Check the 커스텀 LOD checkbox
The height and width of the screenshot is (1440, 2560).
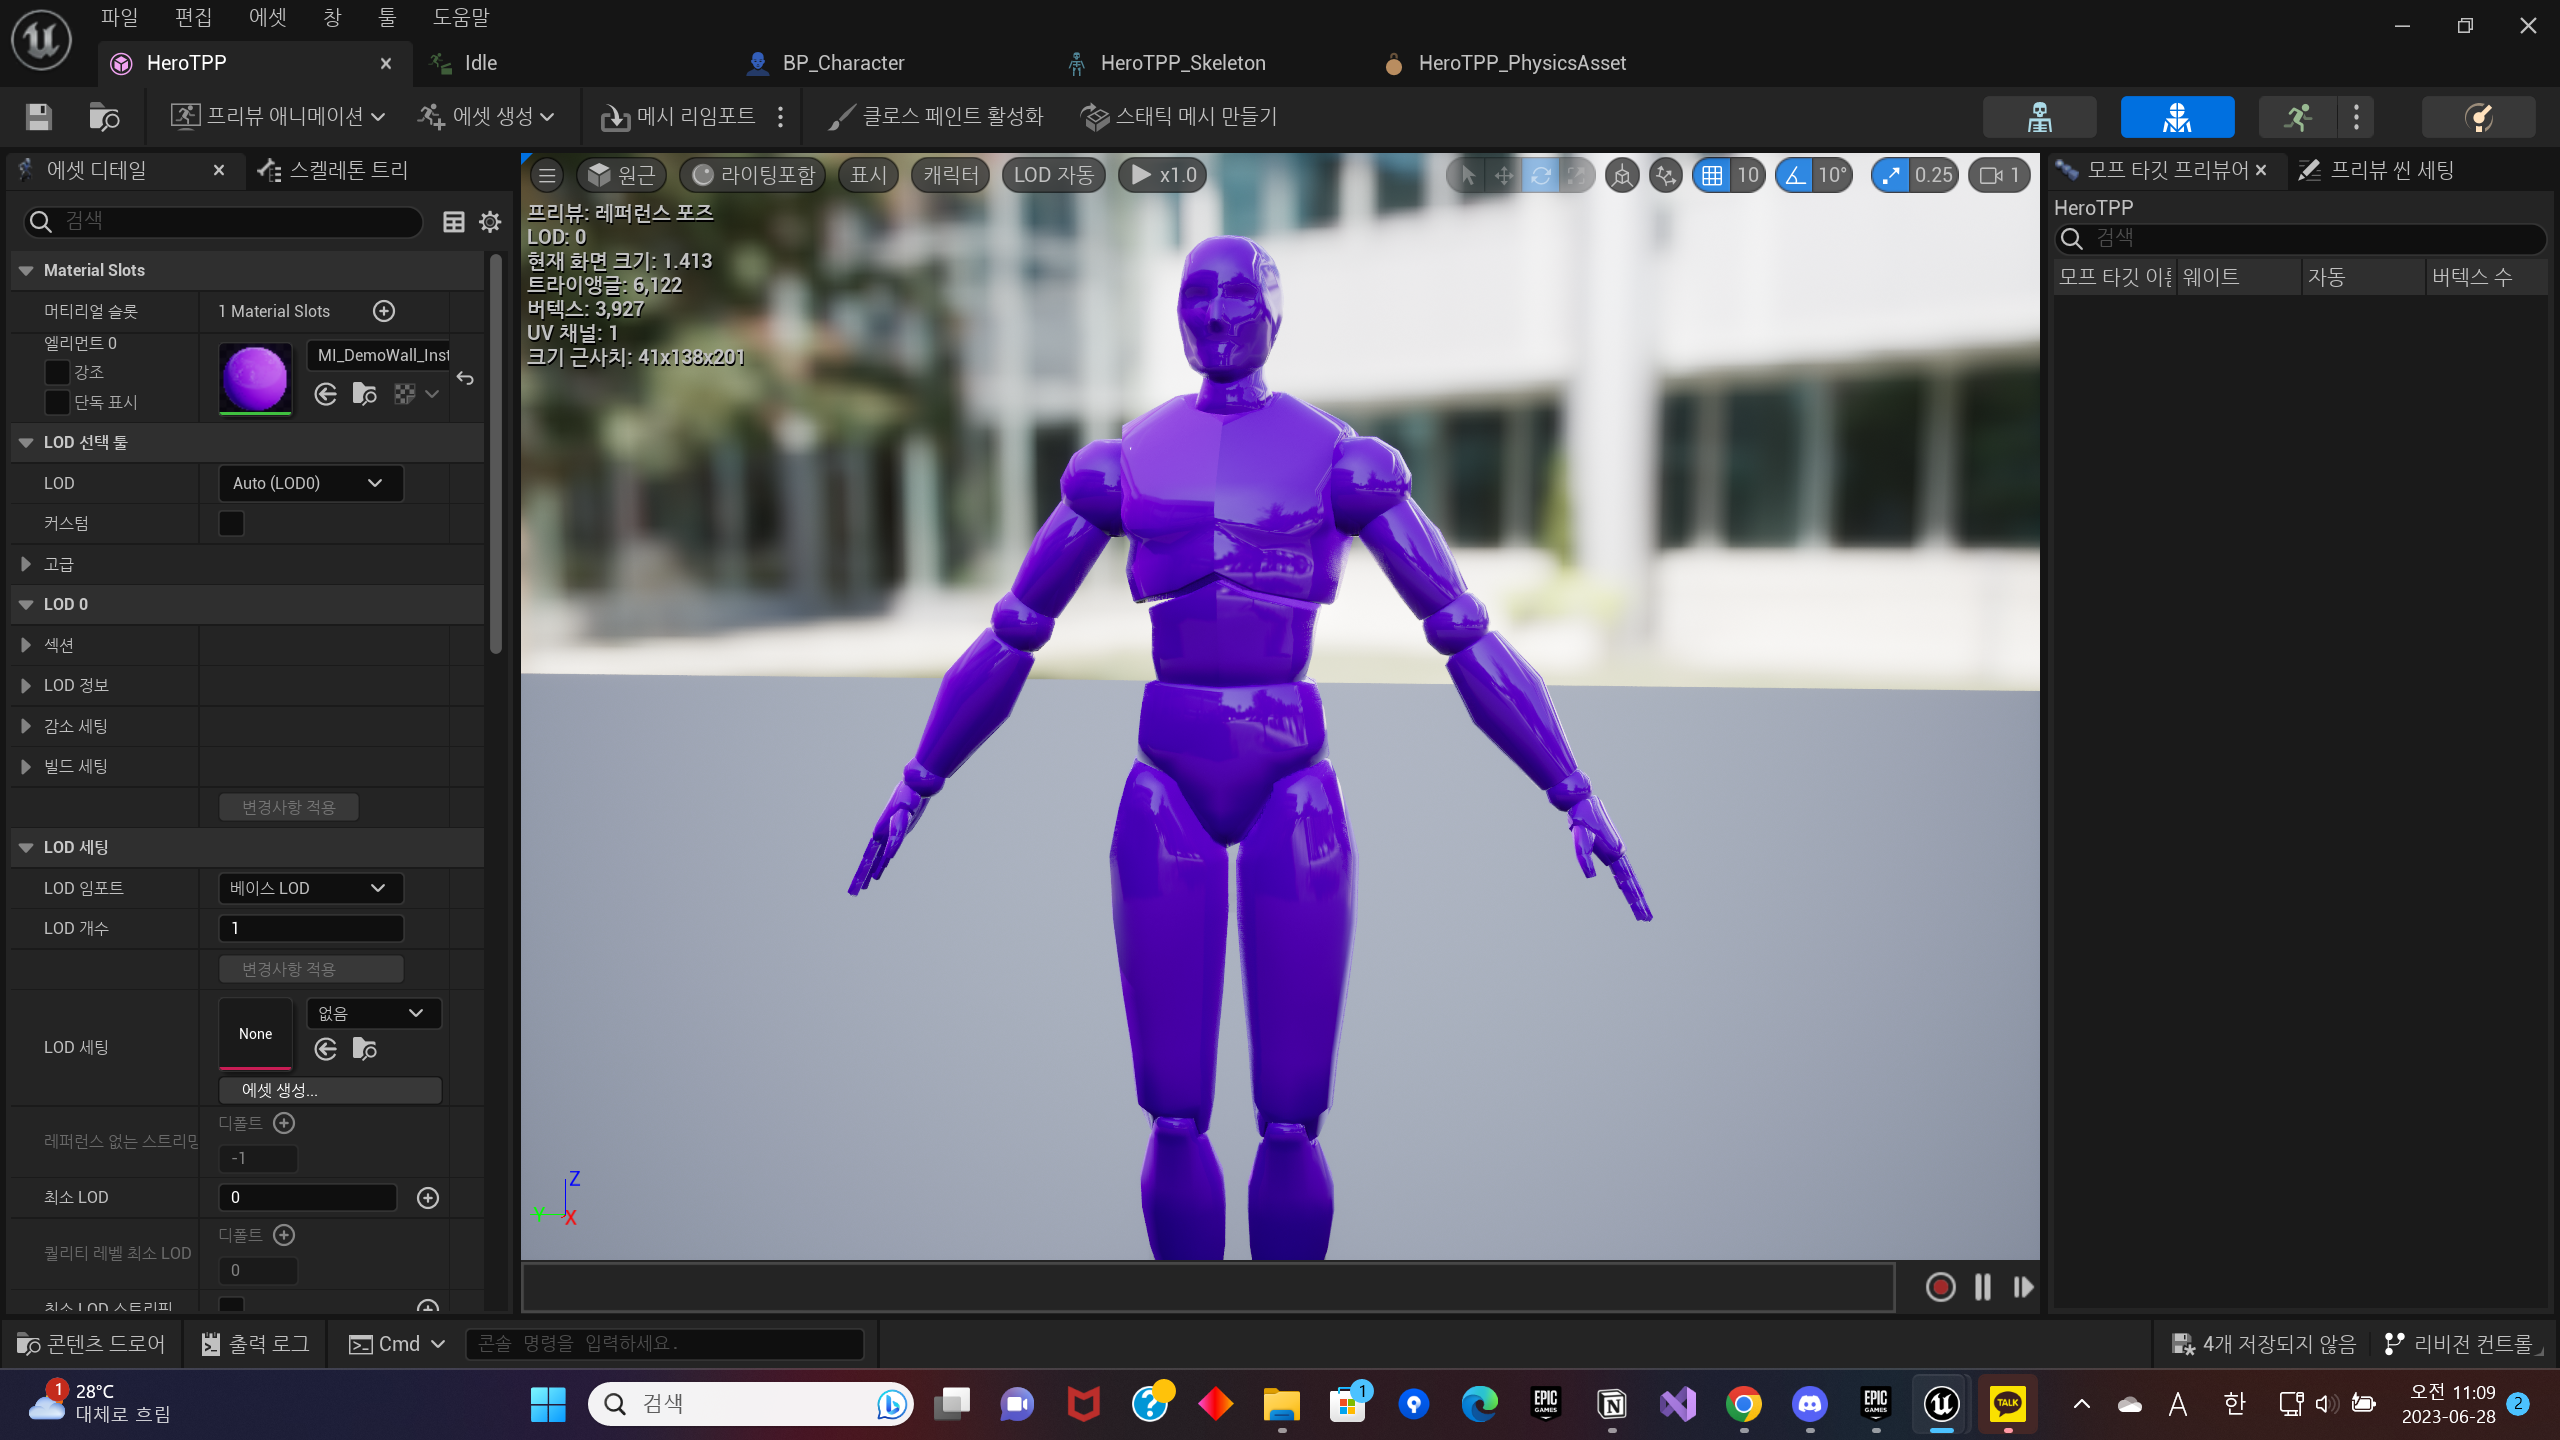231,523
